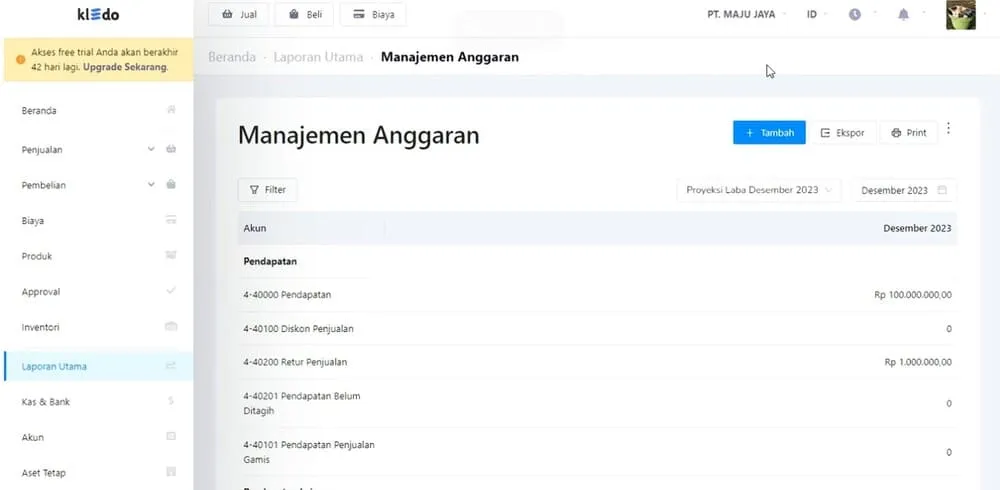This screenshot has height=490, width=1000.
Task: Open the Proyeksi Laba Desember 2023 dropdown
Action: pos(759,190)
